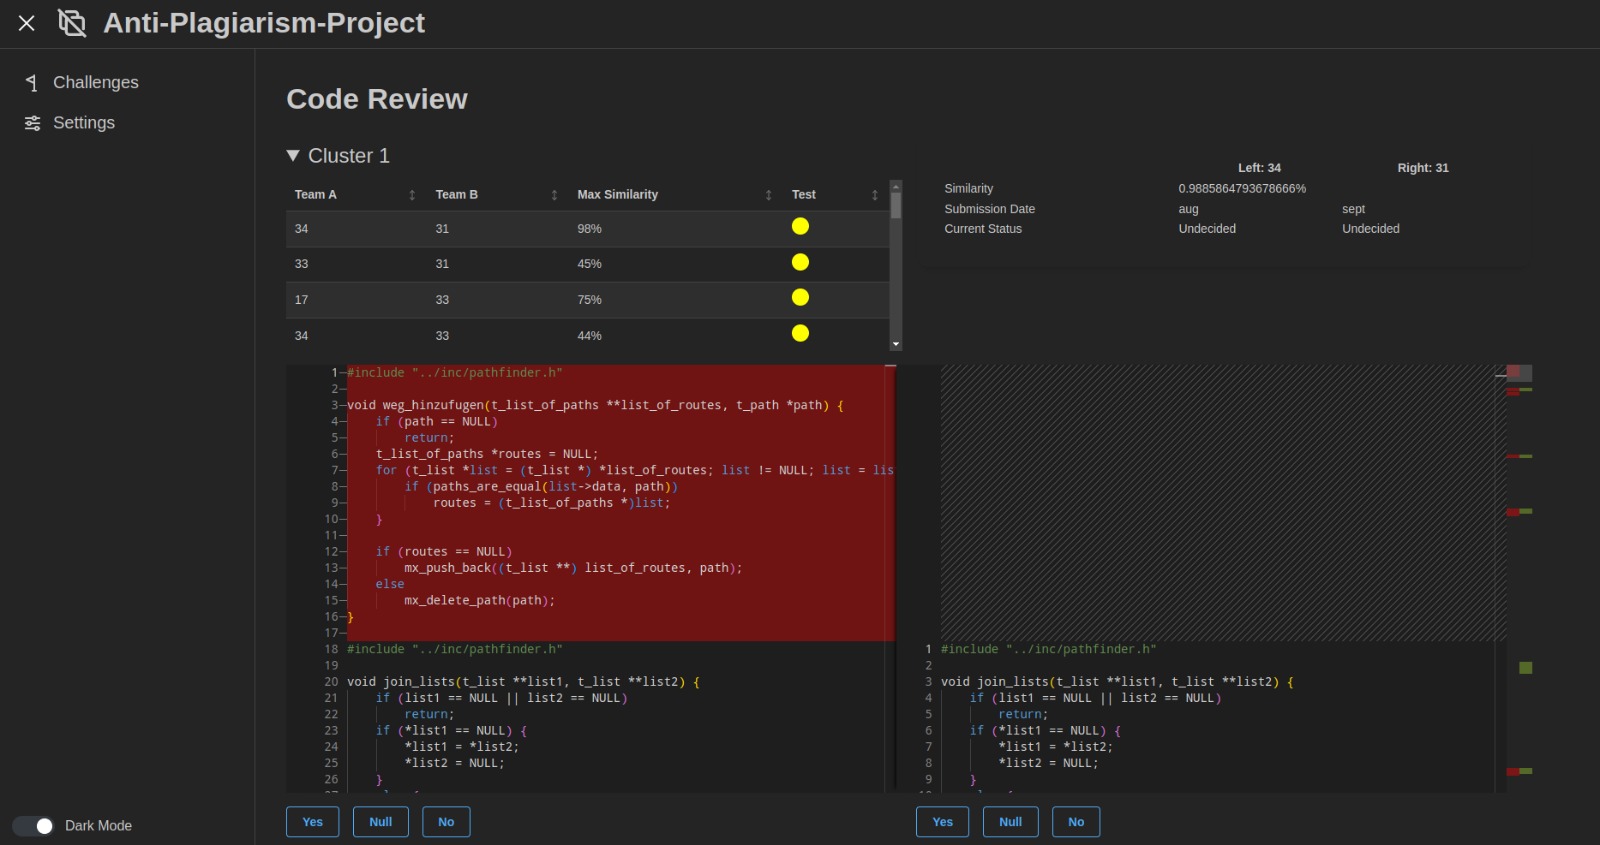Click yellow status dot in 44% row
This screenshot has width=1600, height=845.
tap(800, 333)
